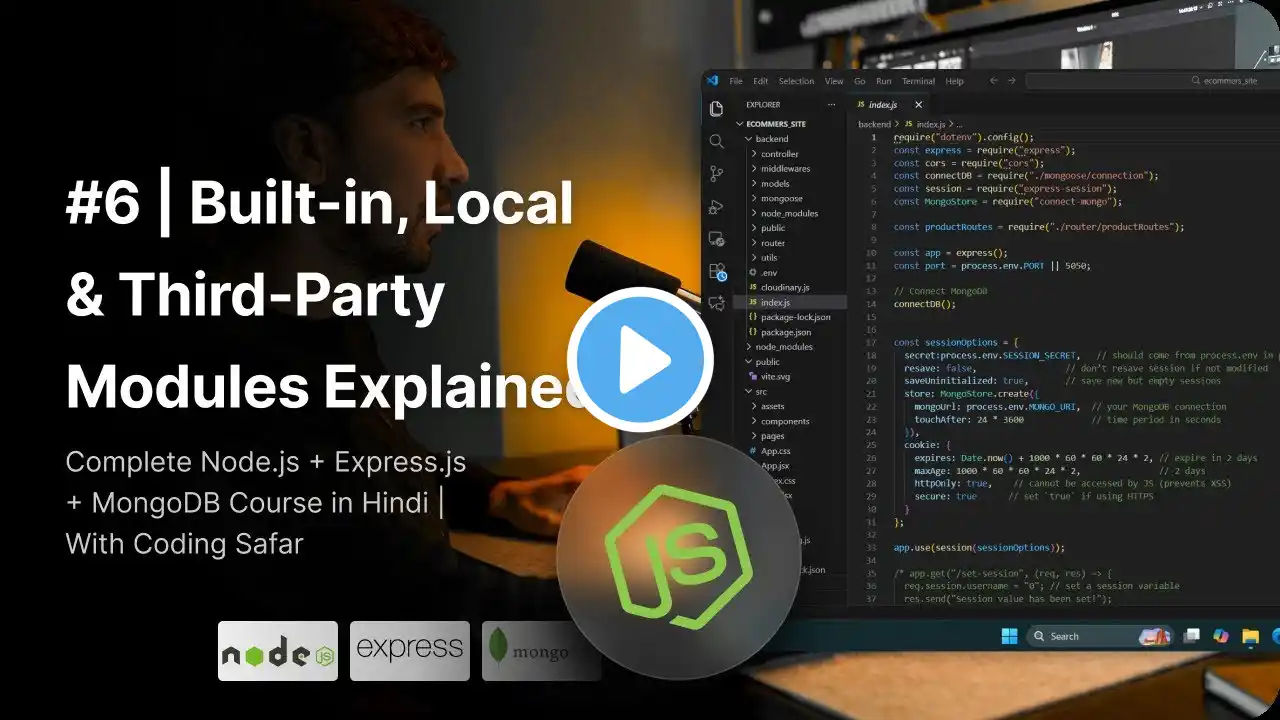Open the Explorer view in the activity bar

point(716,109)
